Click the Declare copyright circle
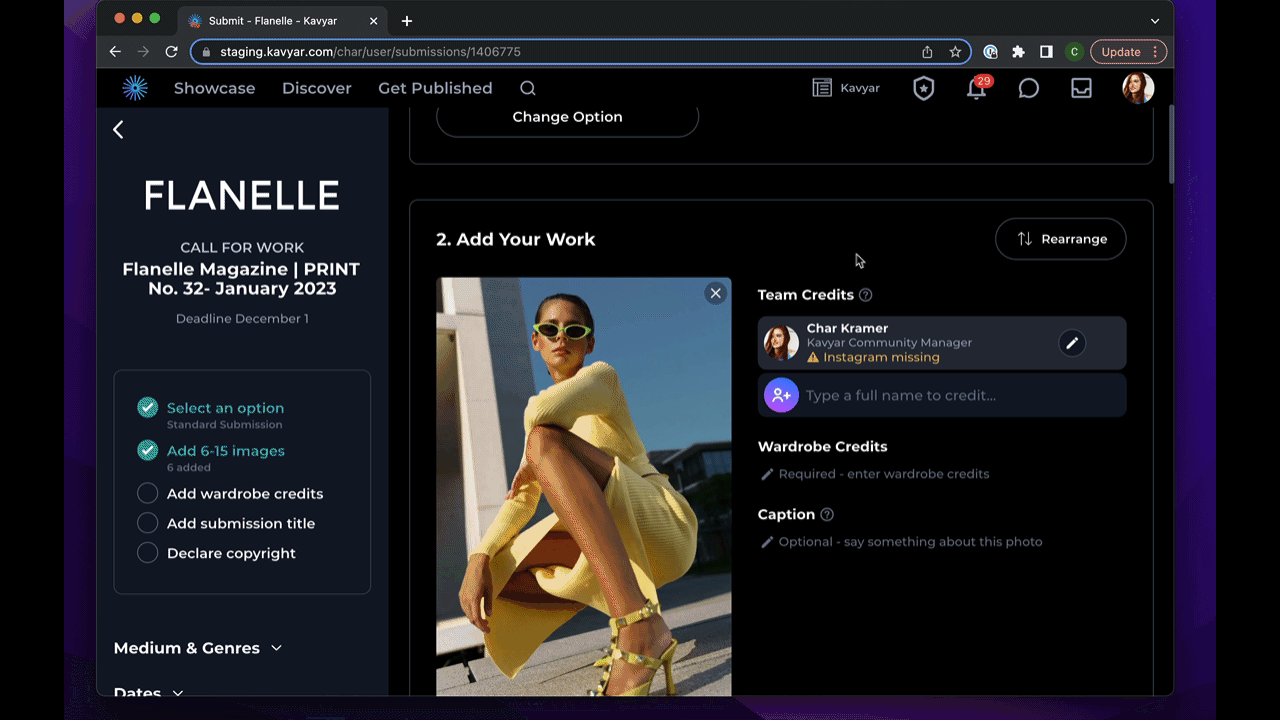The image size is (1280, 720). (x=147, y=553)
